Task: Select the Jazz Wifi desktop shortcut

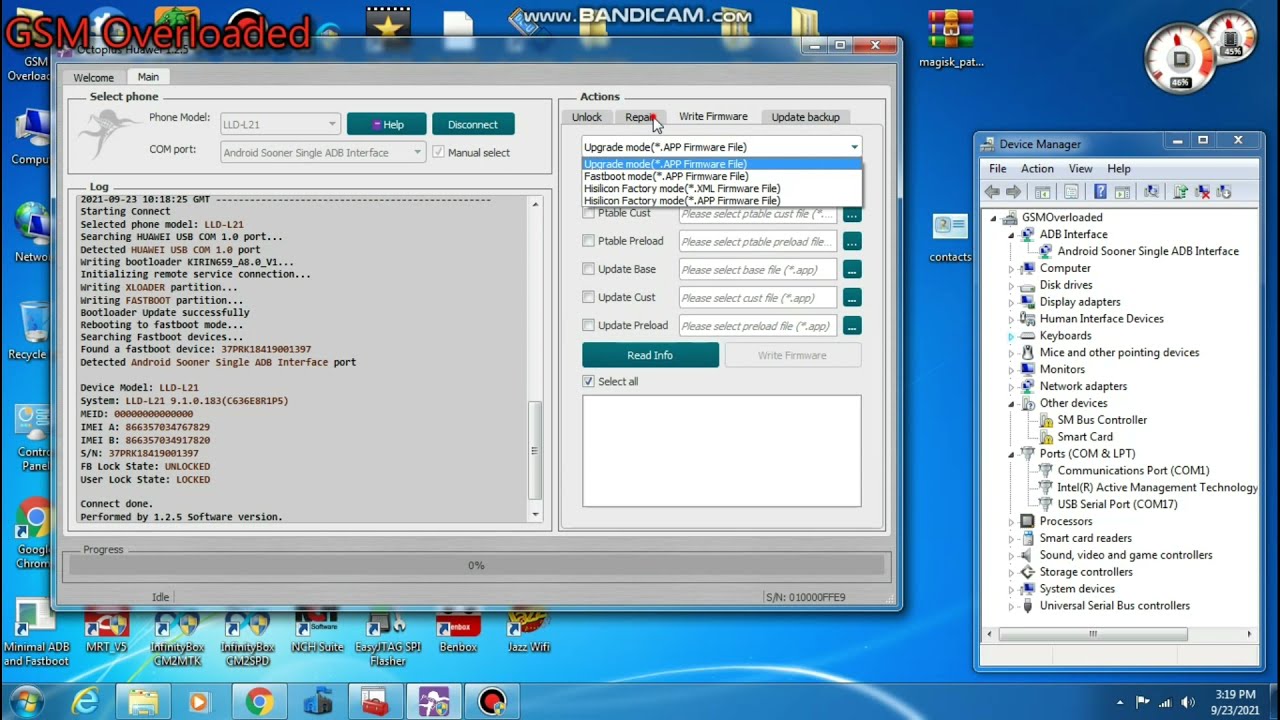Action: point(528,633)
